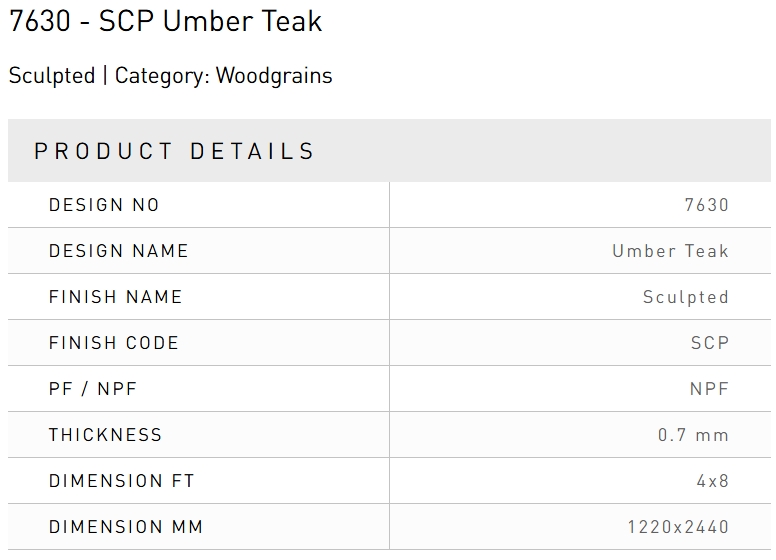Select the "DESIGN NAME" row label
Image resolution: width=776 pixels, height=560 pixels.
pyautogui.click(x=118, y=251)
